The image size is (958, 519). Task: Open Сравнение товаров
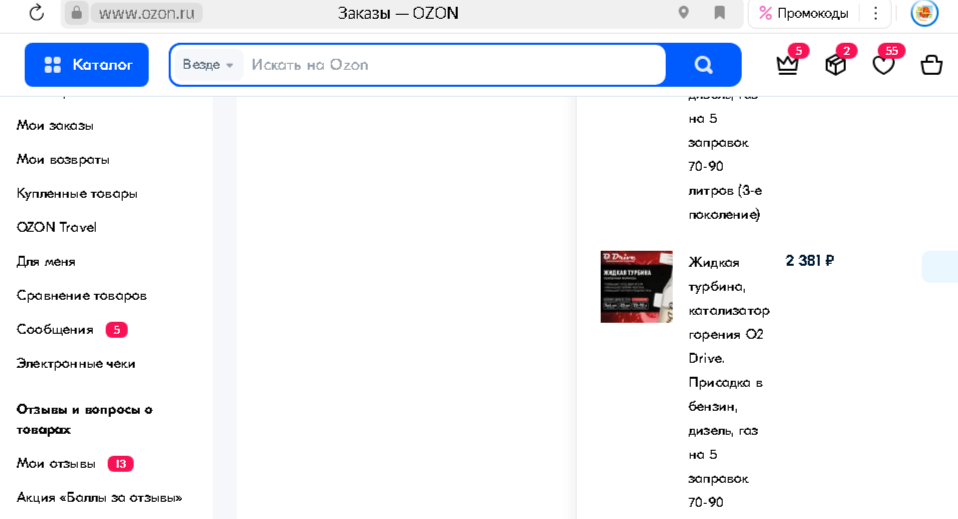pyautogui.click(x=81, y=296)
